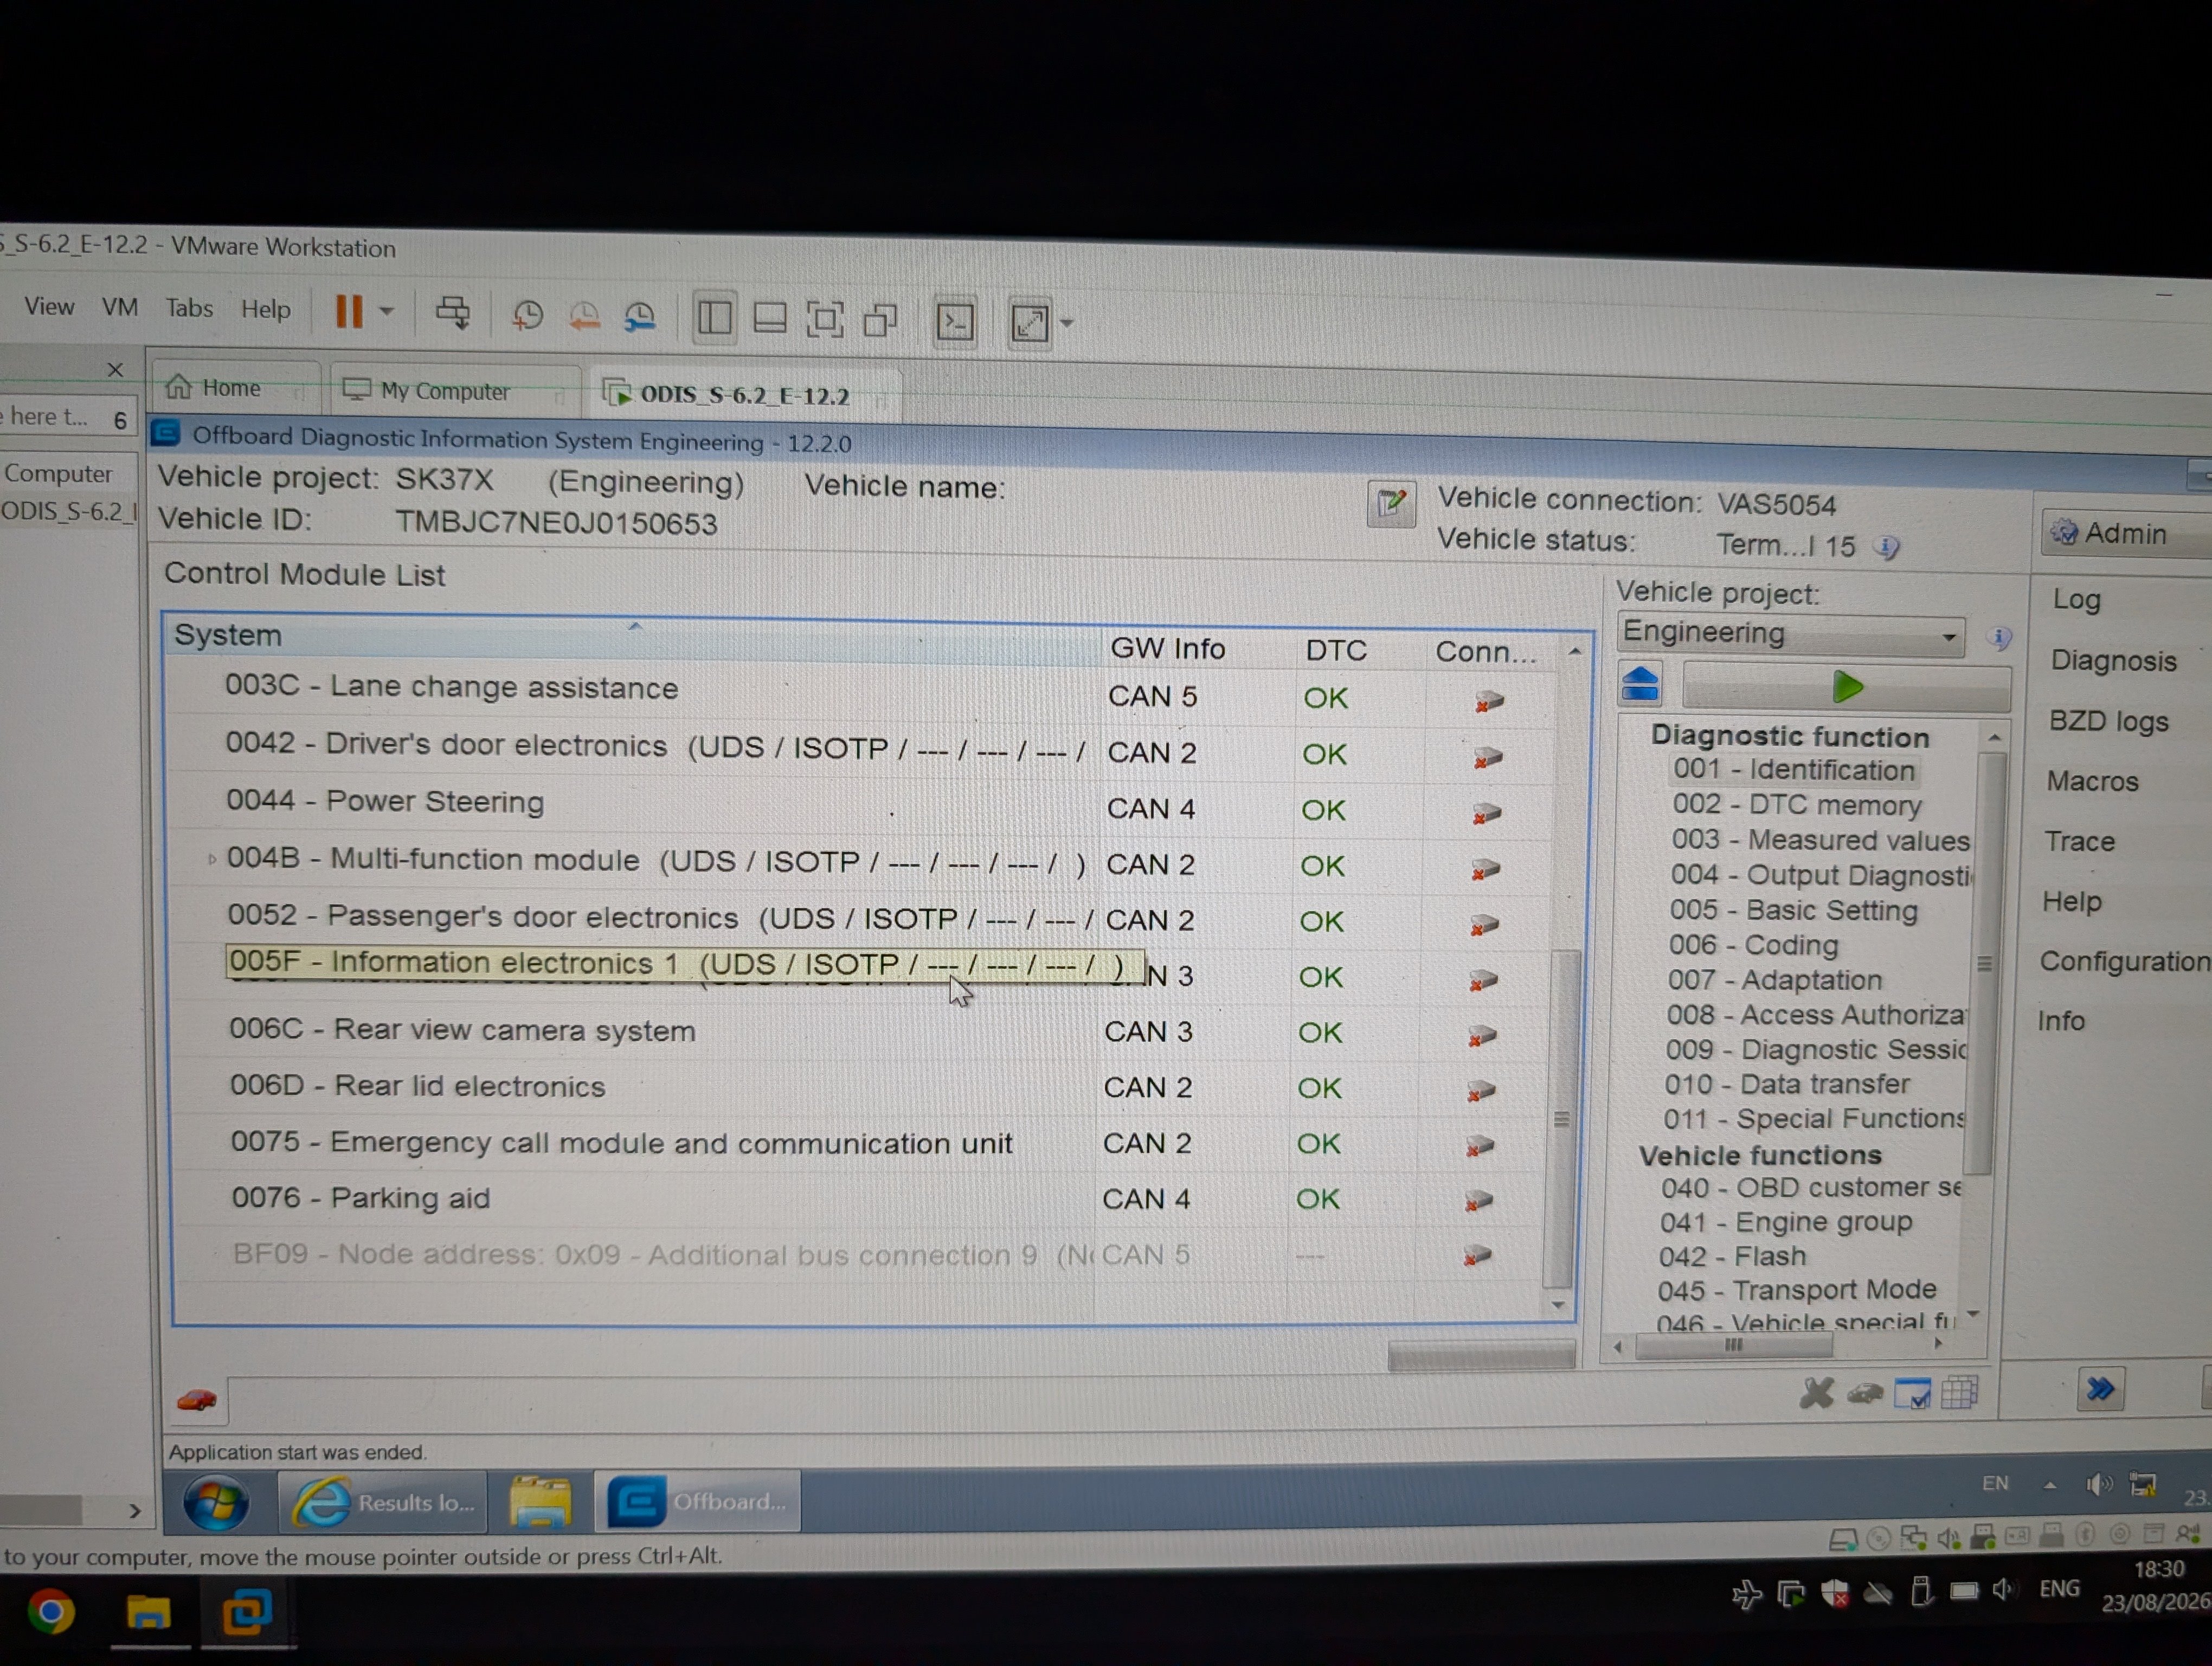This screenshot has width=2212, height=1666.
Task: Click the crossed tools icon at the bottom
Action: pyautogui.click(x=1816, y=1392)
